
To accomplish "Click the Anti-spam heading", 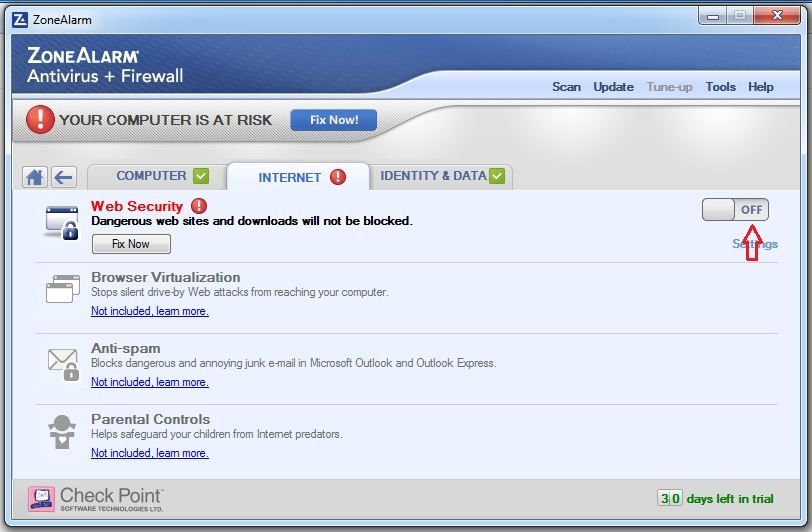I will 126,348.
